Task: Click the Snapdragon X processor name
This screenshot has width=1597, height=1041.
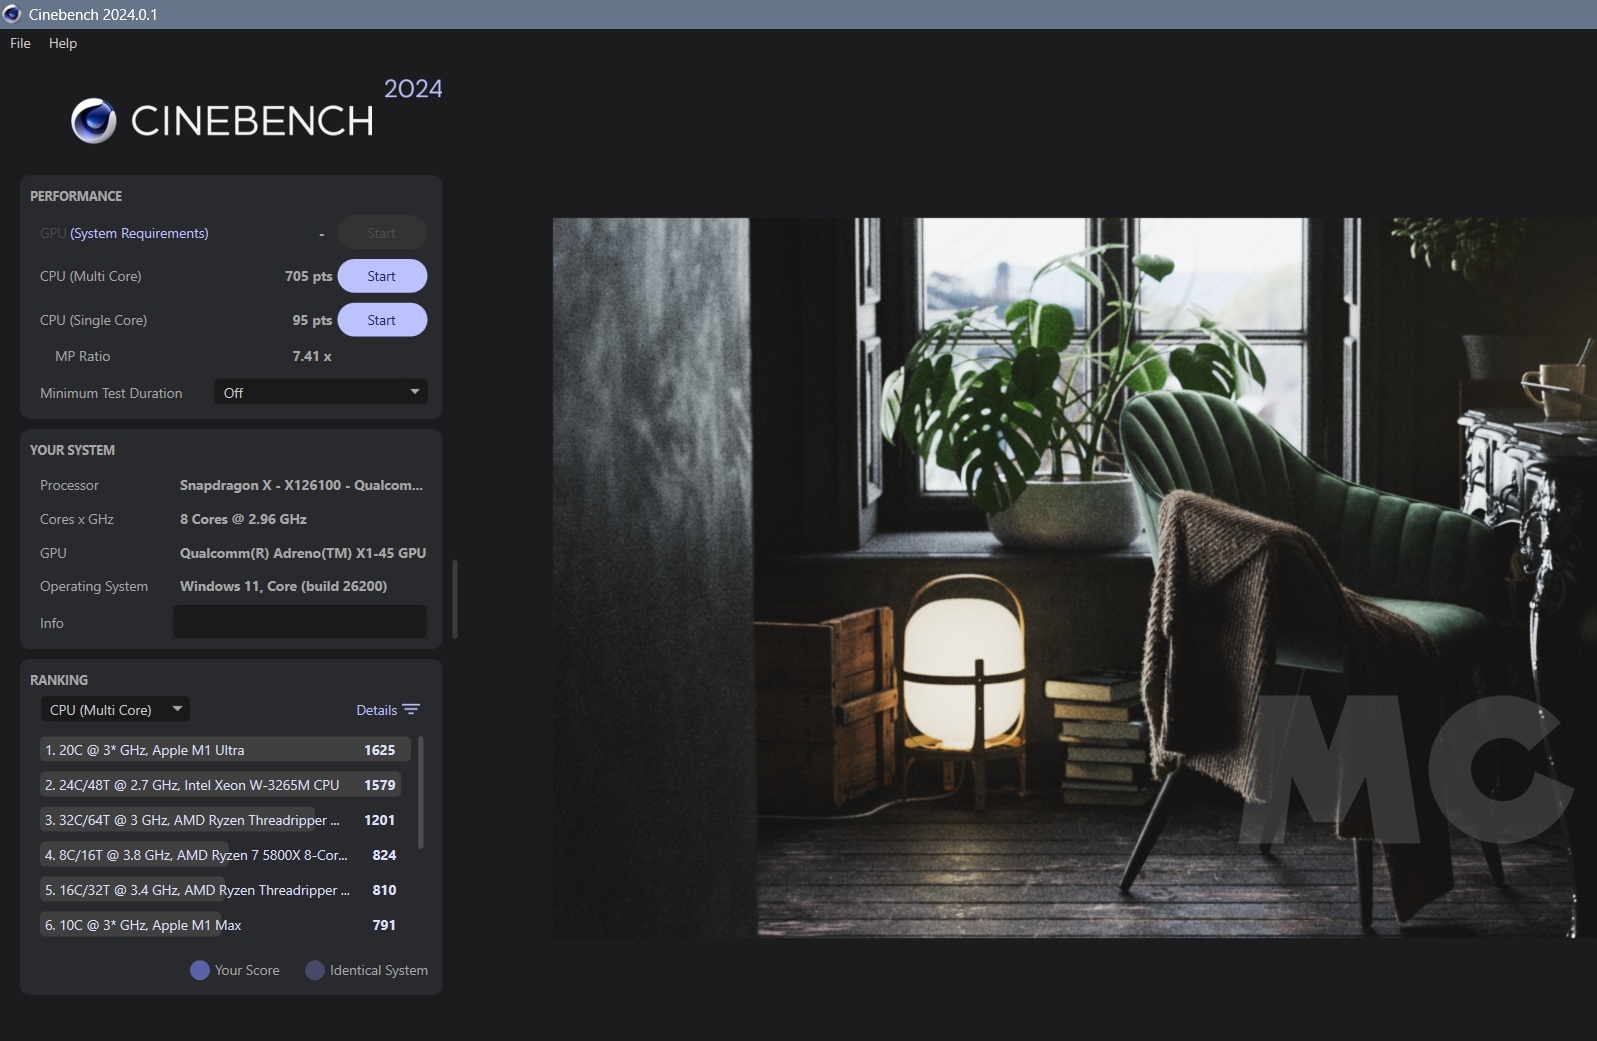Action: [301, 485]
